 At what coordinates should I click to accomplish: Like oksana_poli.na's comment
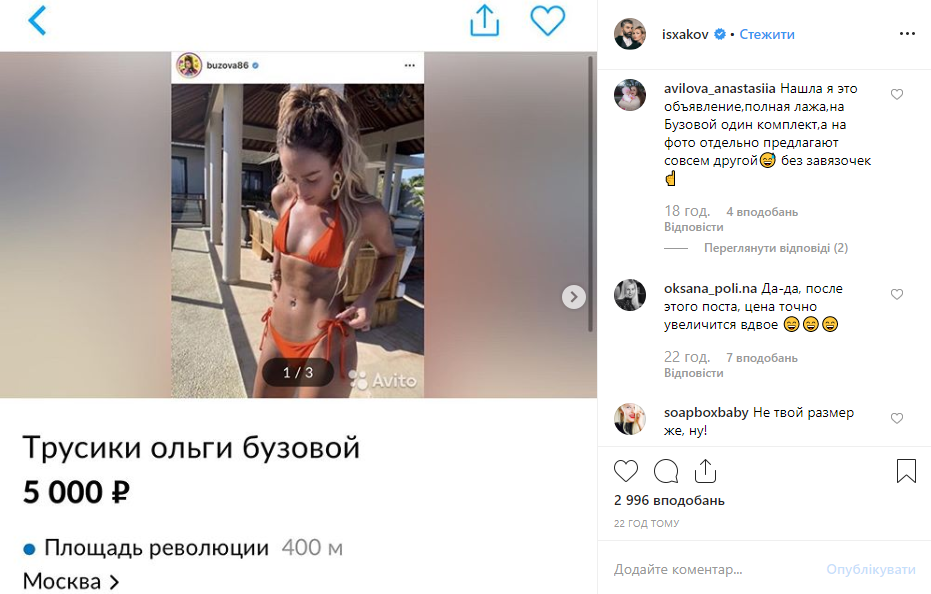pos(897,295)
